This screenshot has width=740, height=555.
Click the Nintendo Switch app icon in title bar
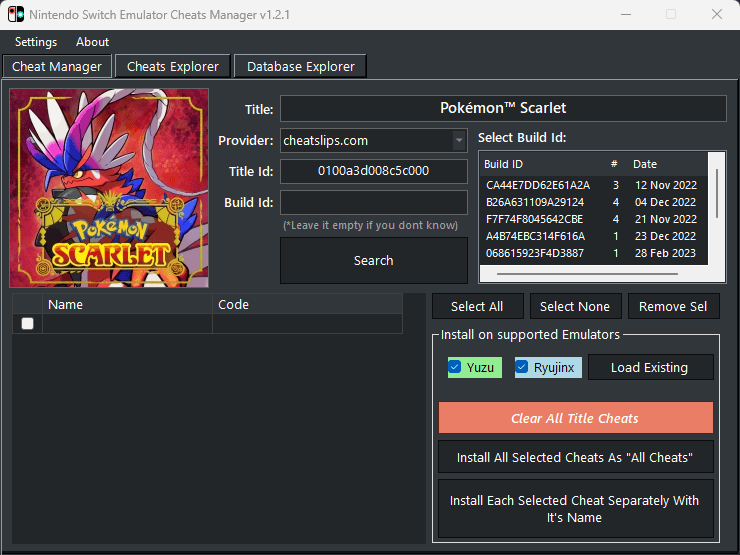pos(15,15)
